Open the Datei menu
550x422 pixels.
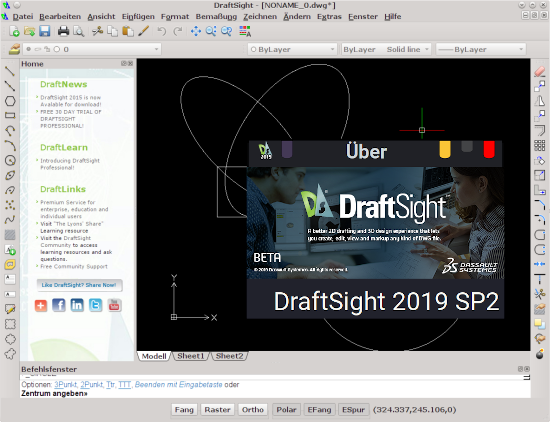(23, 16)
